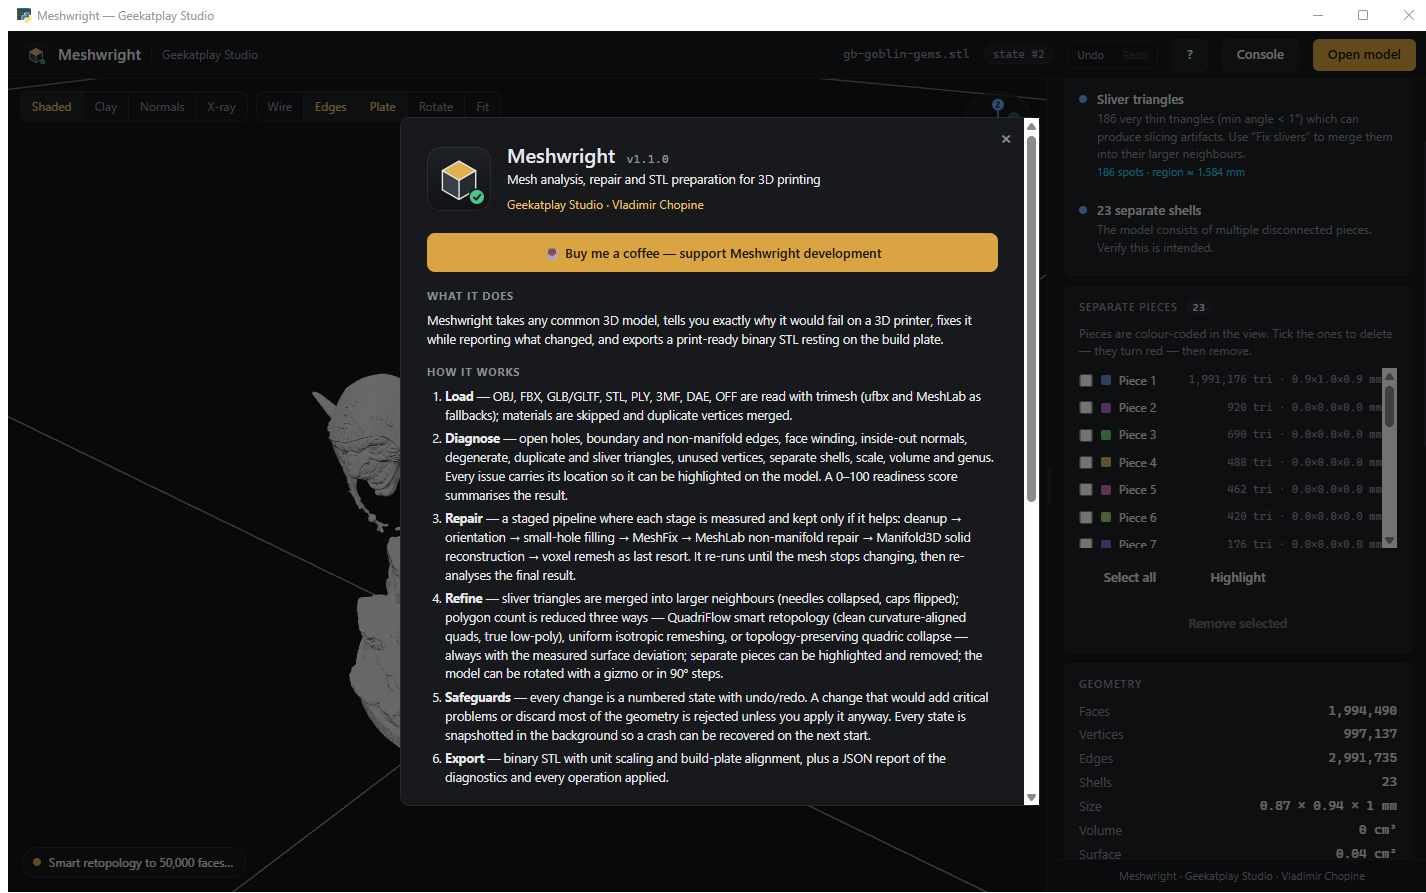
Task: Click the file name gb-goblin-gems.stl
Action: click(907, 55)
